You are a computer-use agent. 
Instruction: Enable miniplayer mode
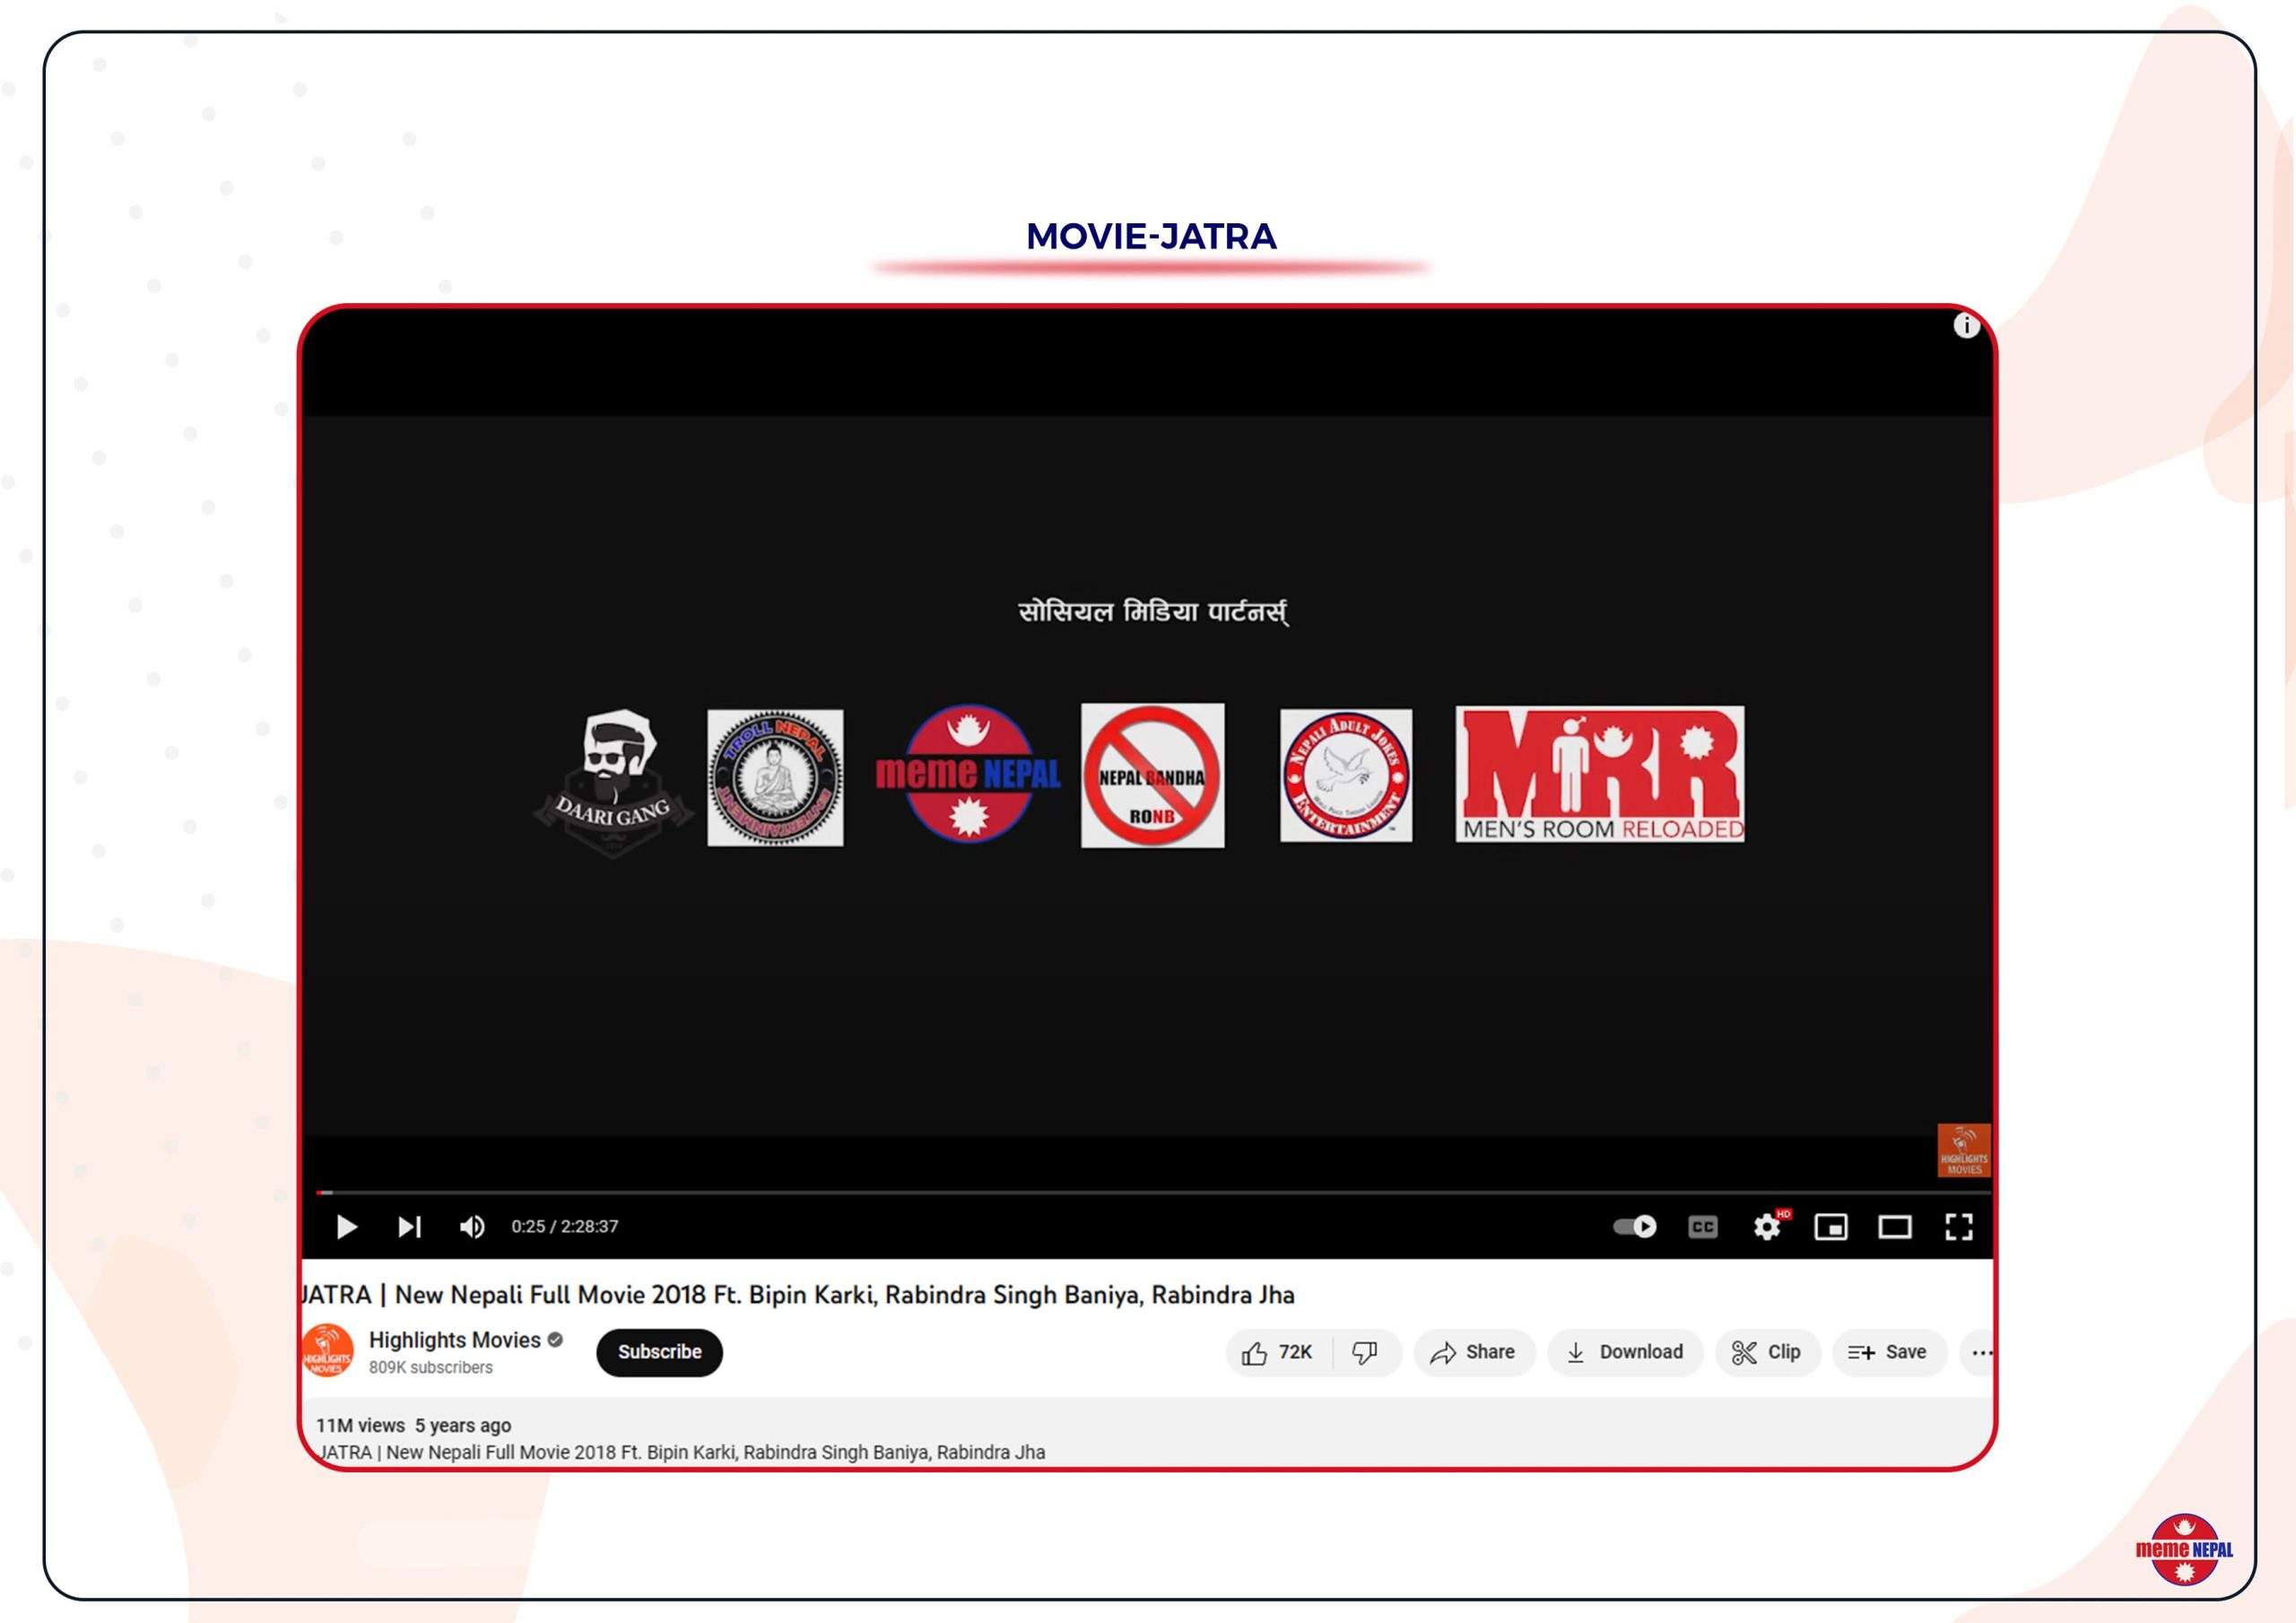pos(1831,1227)
